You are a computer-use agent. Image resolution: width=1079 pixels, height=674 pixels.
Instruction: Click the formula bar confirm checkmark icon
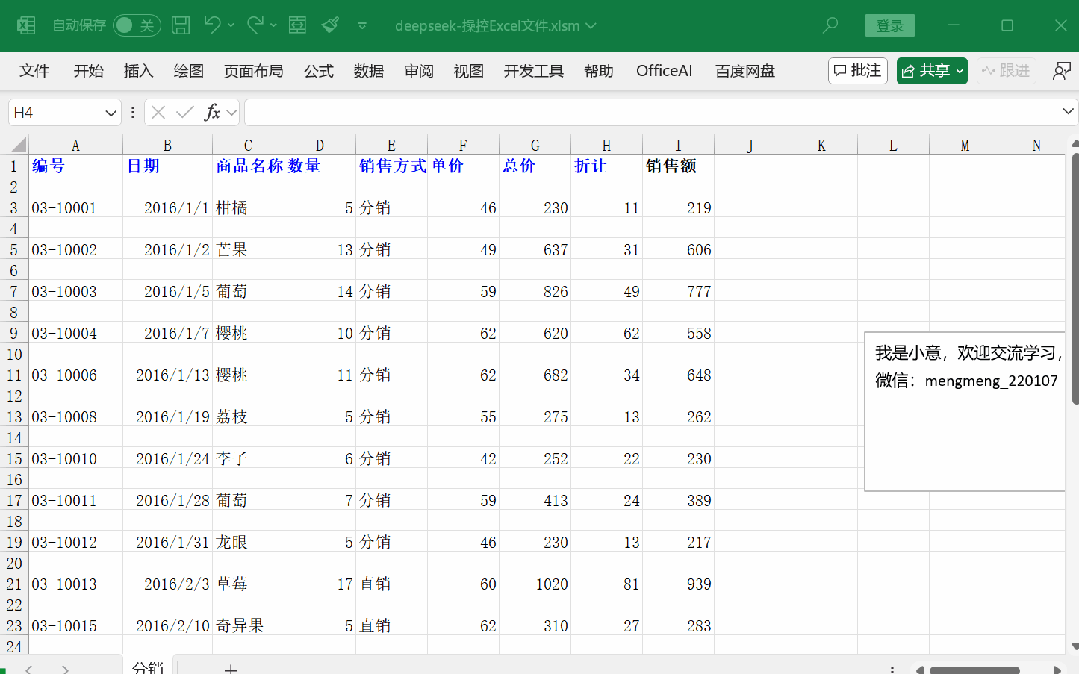184,112
